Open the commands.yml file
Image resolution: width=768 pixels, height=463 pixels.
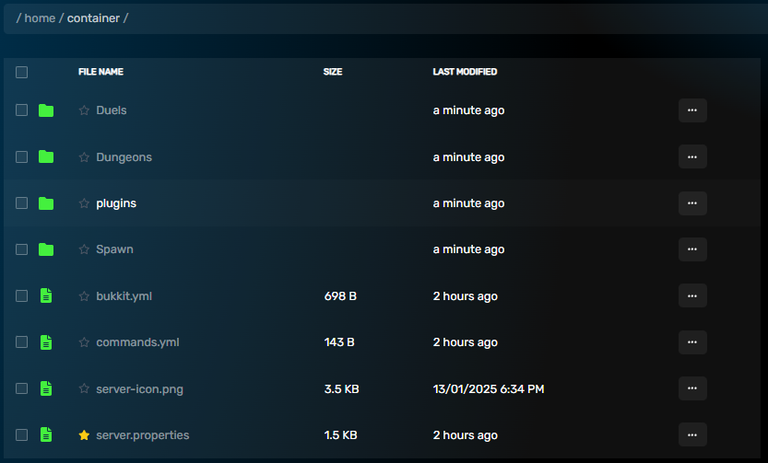pyautogui.click(x=138, y=342)
